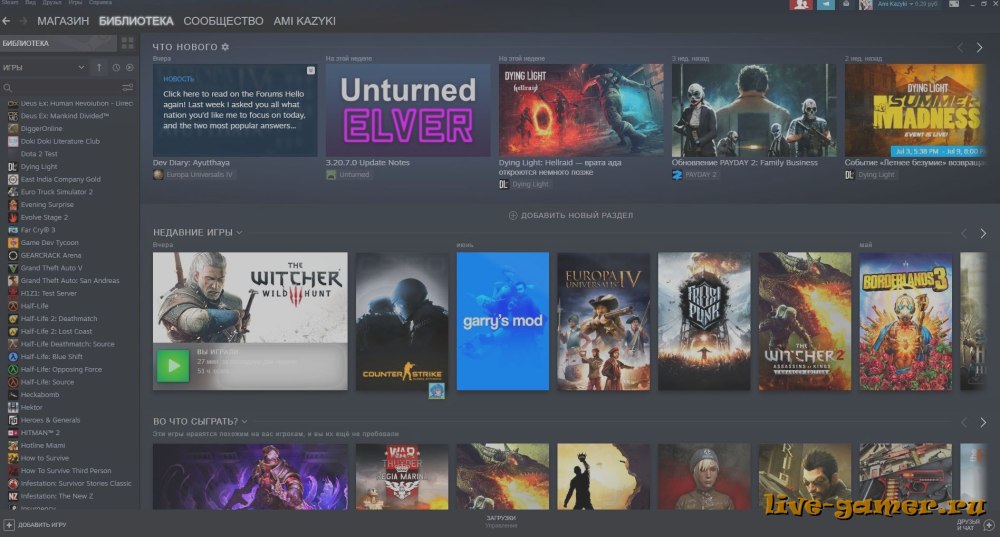Screen dimensions: 1000x537
Task: Click the back navigation arrow
Action: point(7,21)
